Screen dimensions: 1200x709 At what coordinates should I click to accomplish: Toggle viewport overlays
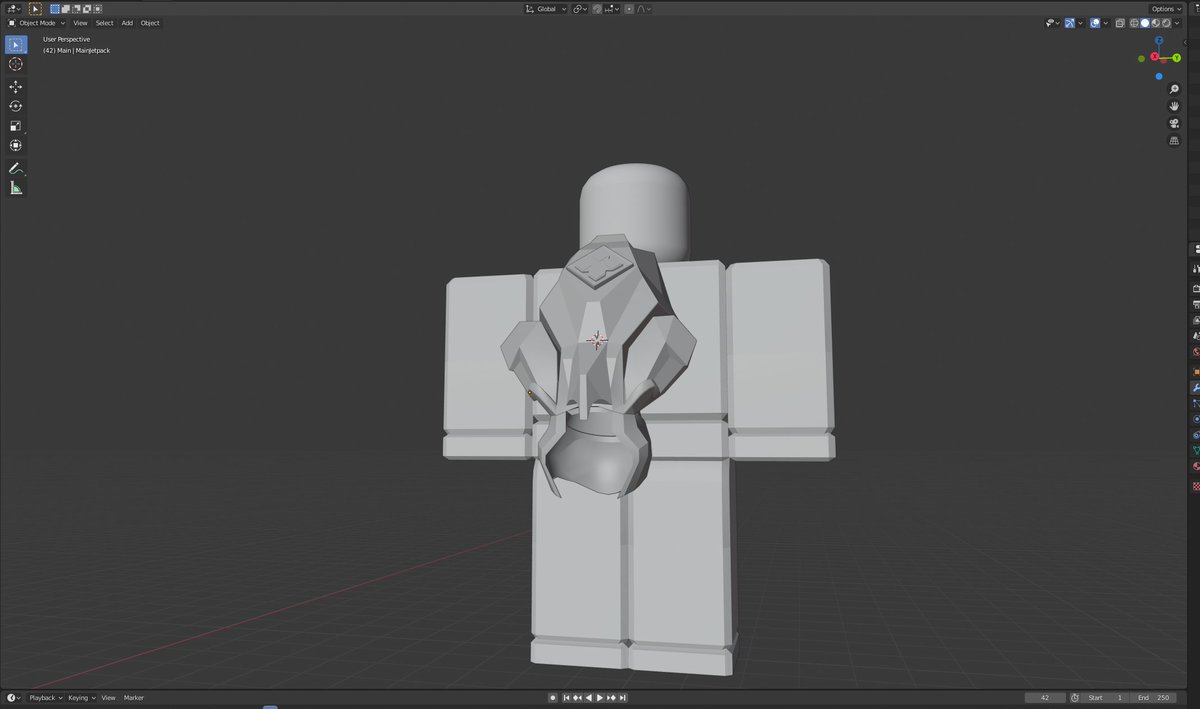[1095, 23]
